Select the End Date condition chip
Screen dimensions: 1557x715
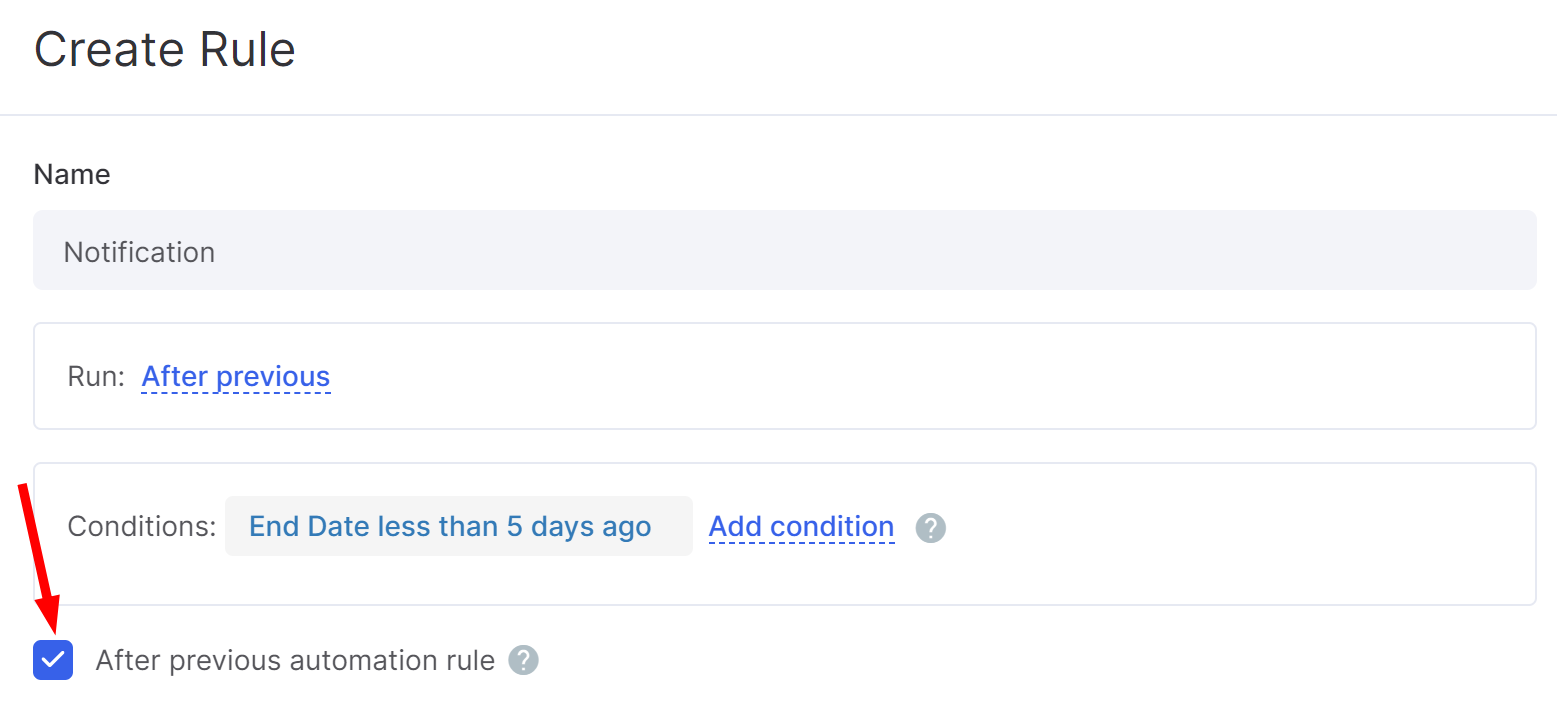click(x=450, y=527)
